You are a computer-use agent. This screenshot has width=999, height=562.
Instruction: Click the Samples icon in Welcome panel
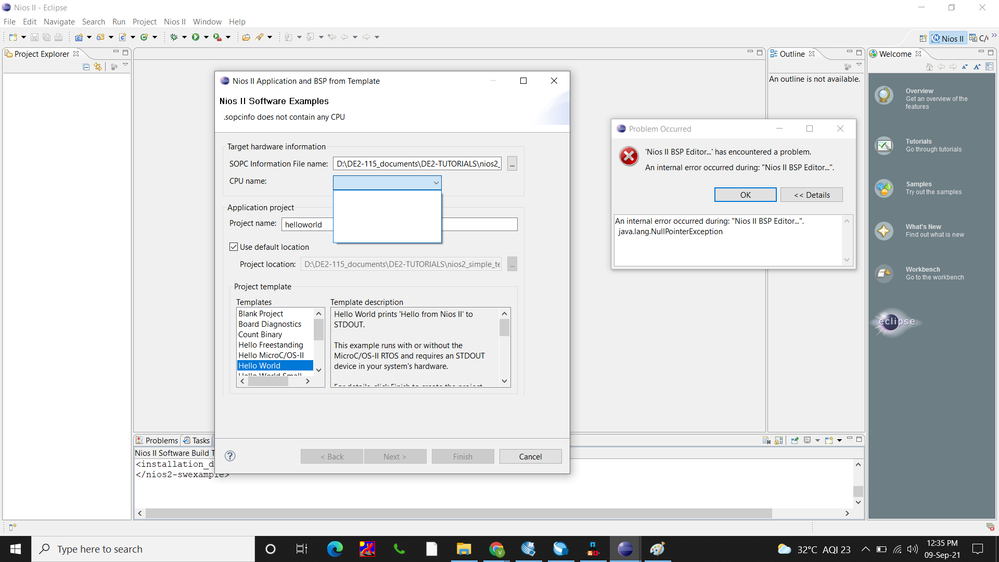(884, 188)
